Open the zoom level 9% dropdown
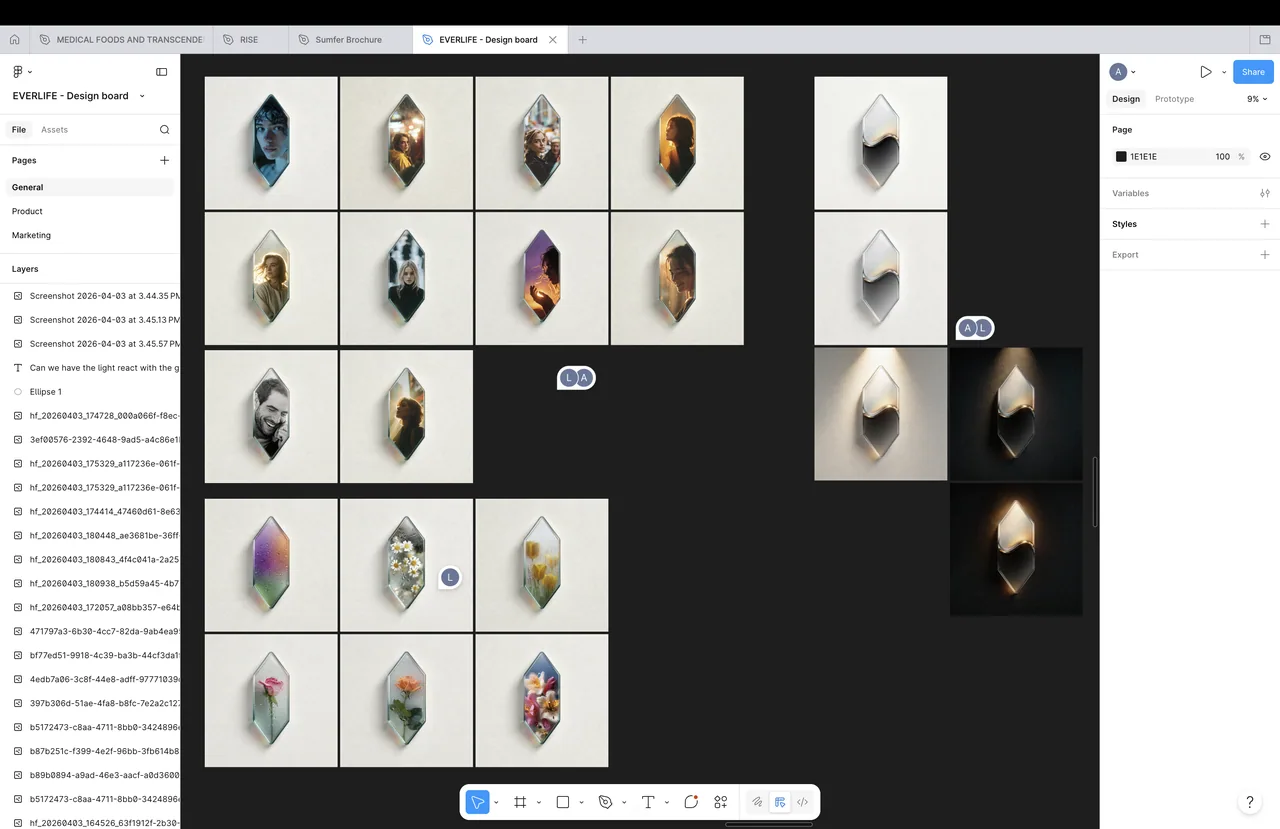Image resolution: width=1280 pixels, height=829 pixels. (x=1257, y=99)
